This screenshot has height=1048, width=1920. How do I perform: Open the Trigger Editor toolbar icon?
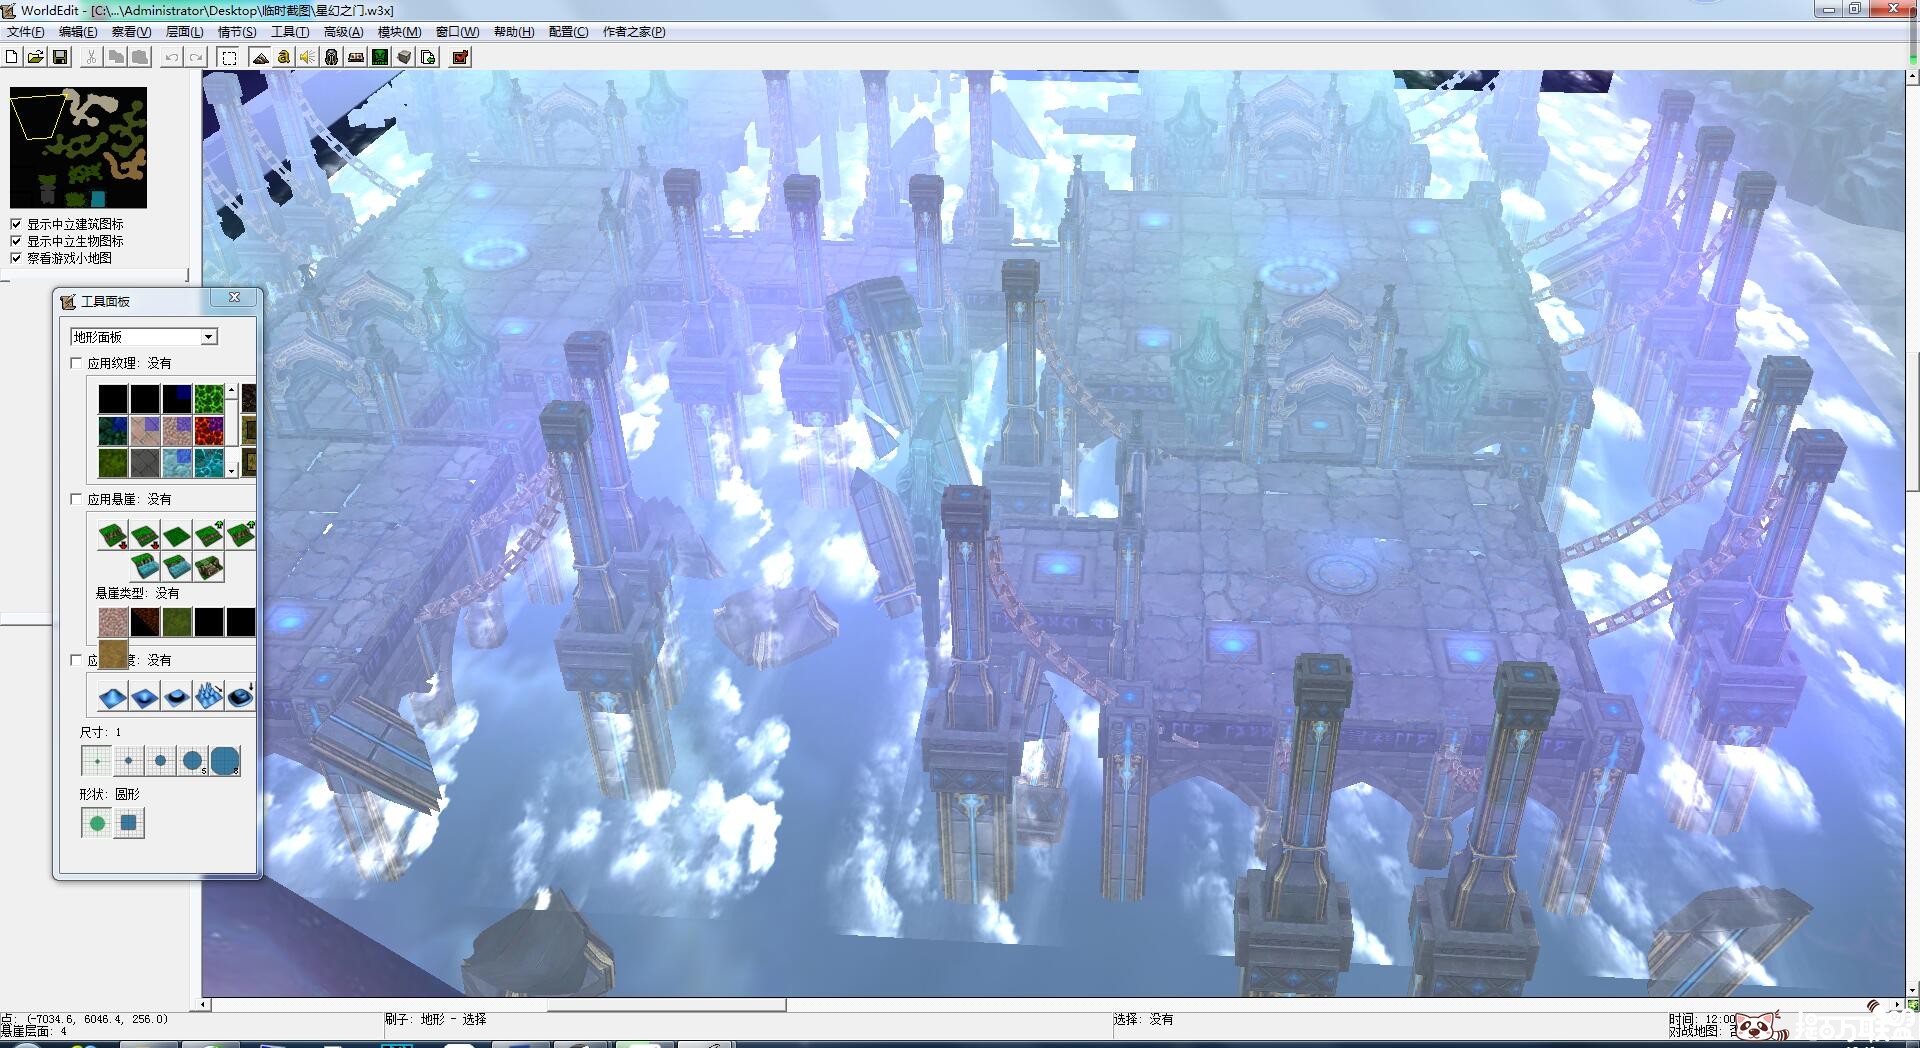[284, 57]
